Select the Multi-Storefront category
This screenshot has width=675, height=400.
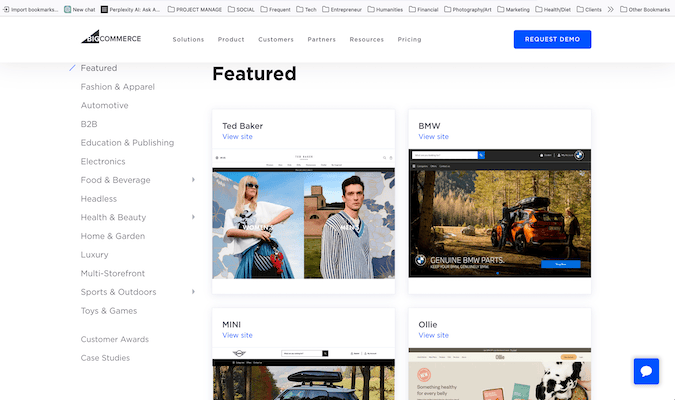113,273
